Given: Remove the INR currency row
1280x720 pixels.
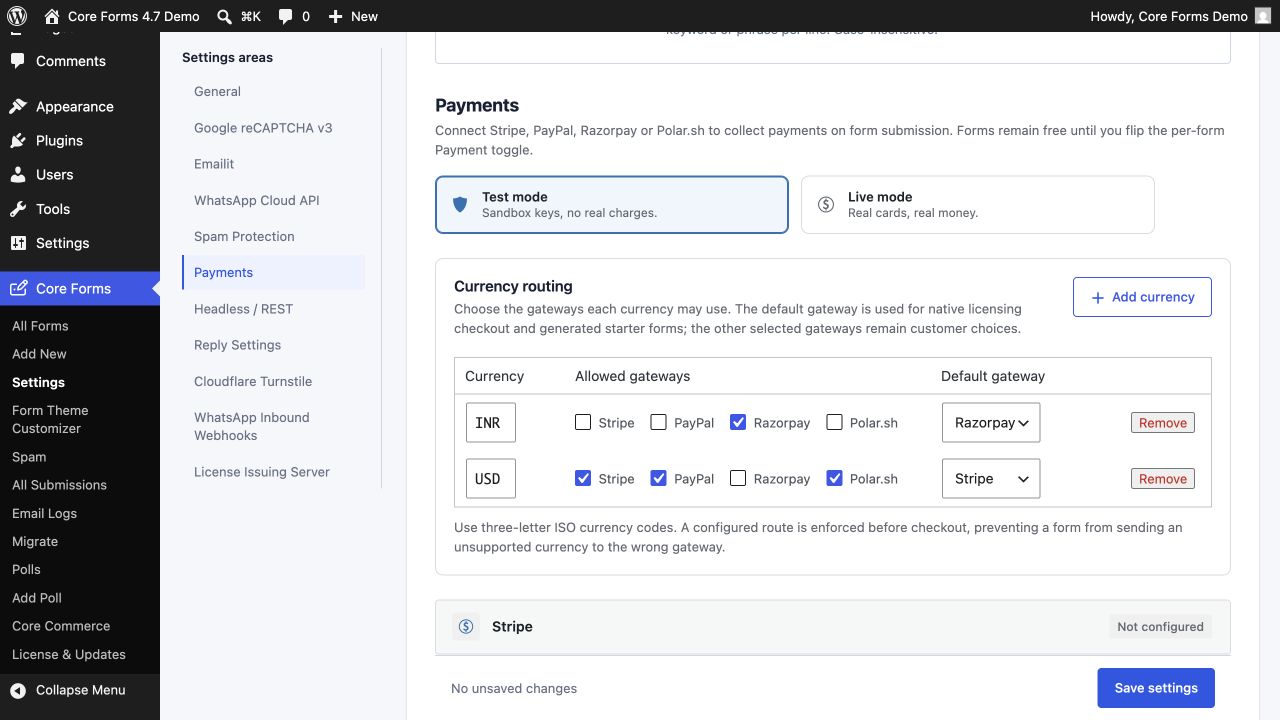Looking at the screenshot, I should pos(1162,422).
